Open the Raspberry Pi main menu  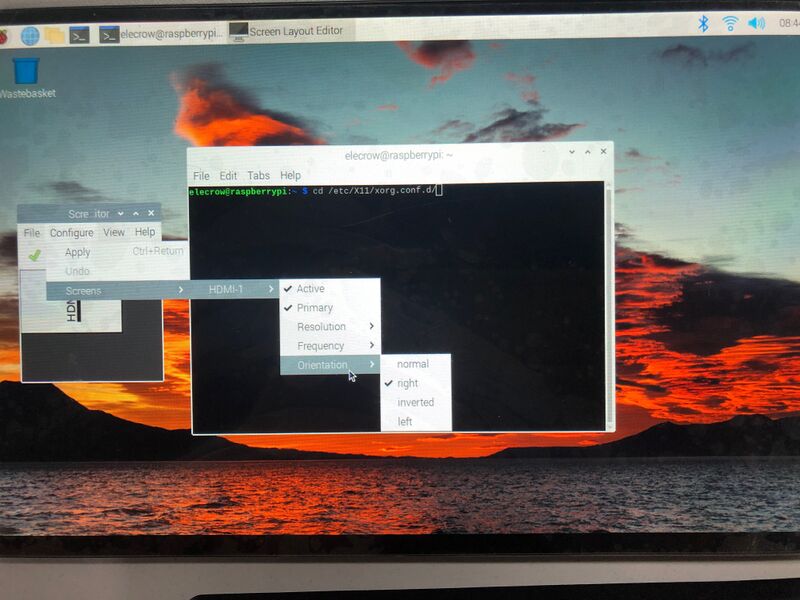point(5,36)
